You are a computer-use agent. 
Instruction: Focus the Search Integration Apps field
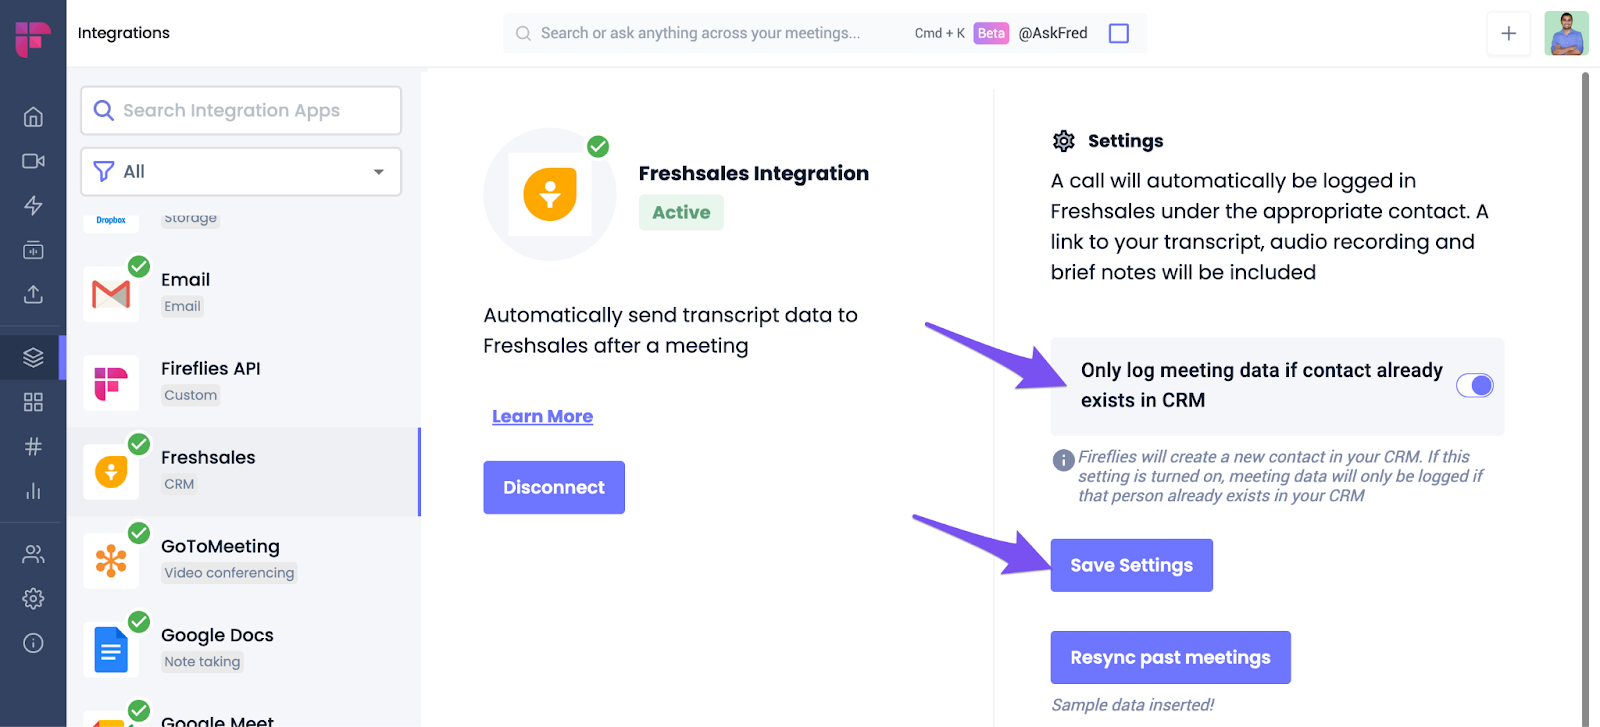point(241,110)
